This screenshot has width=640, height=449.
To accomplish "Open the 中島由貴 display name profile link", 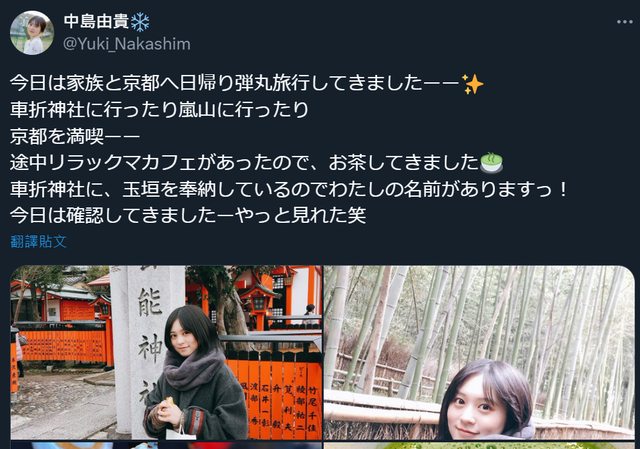I will point(97,22).
